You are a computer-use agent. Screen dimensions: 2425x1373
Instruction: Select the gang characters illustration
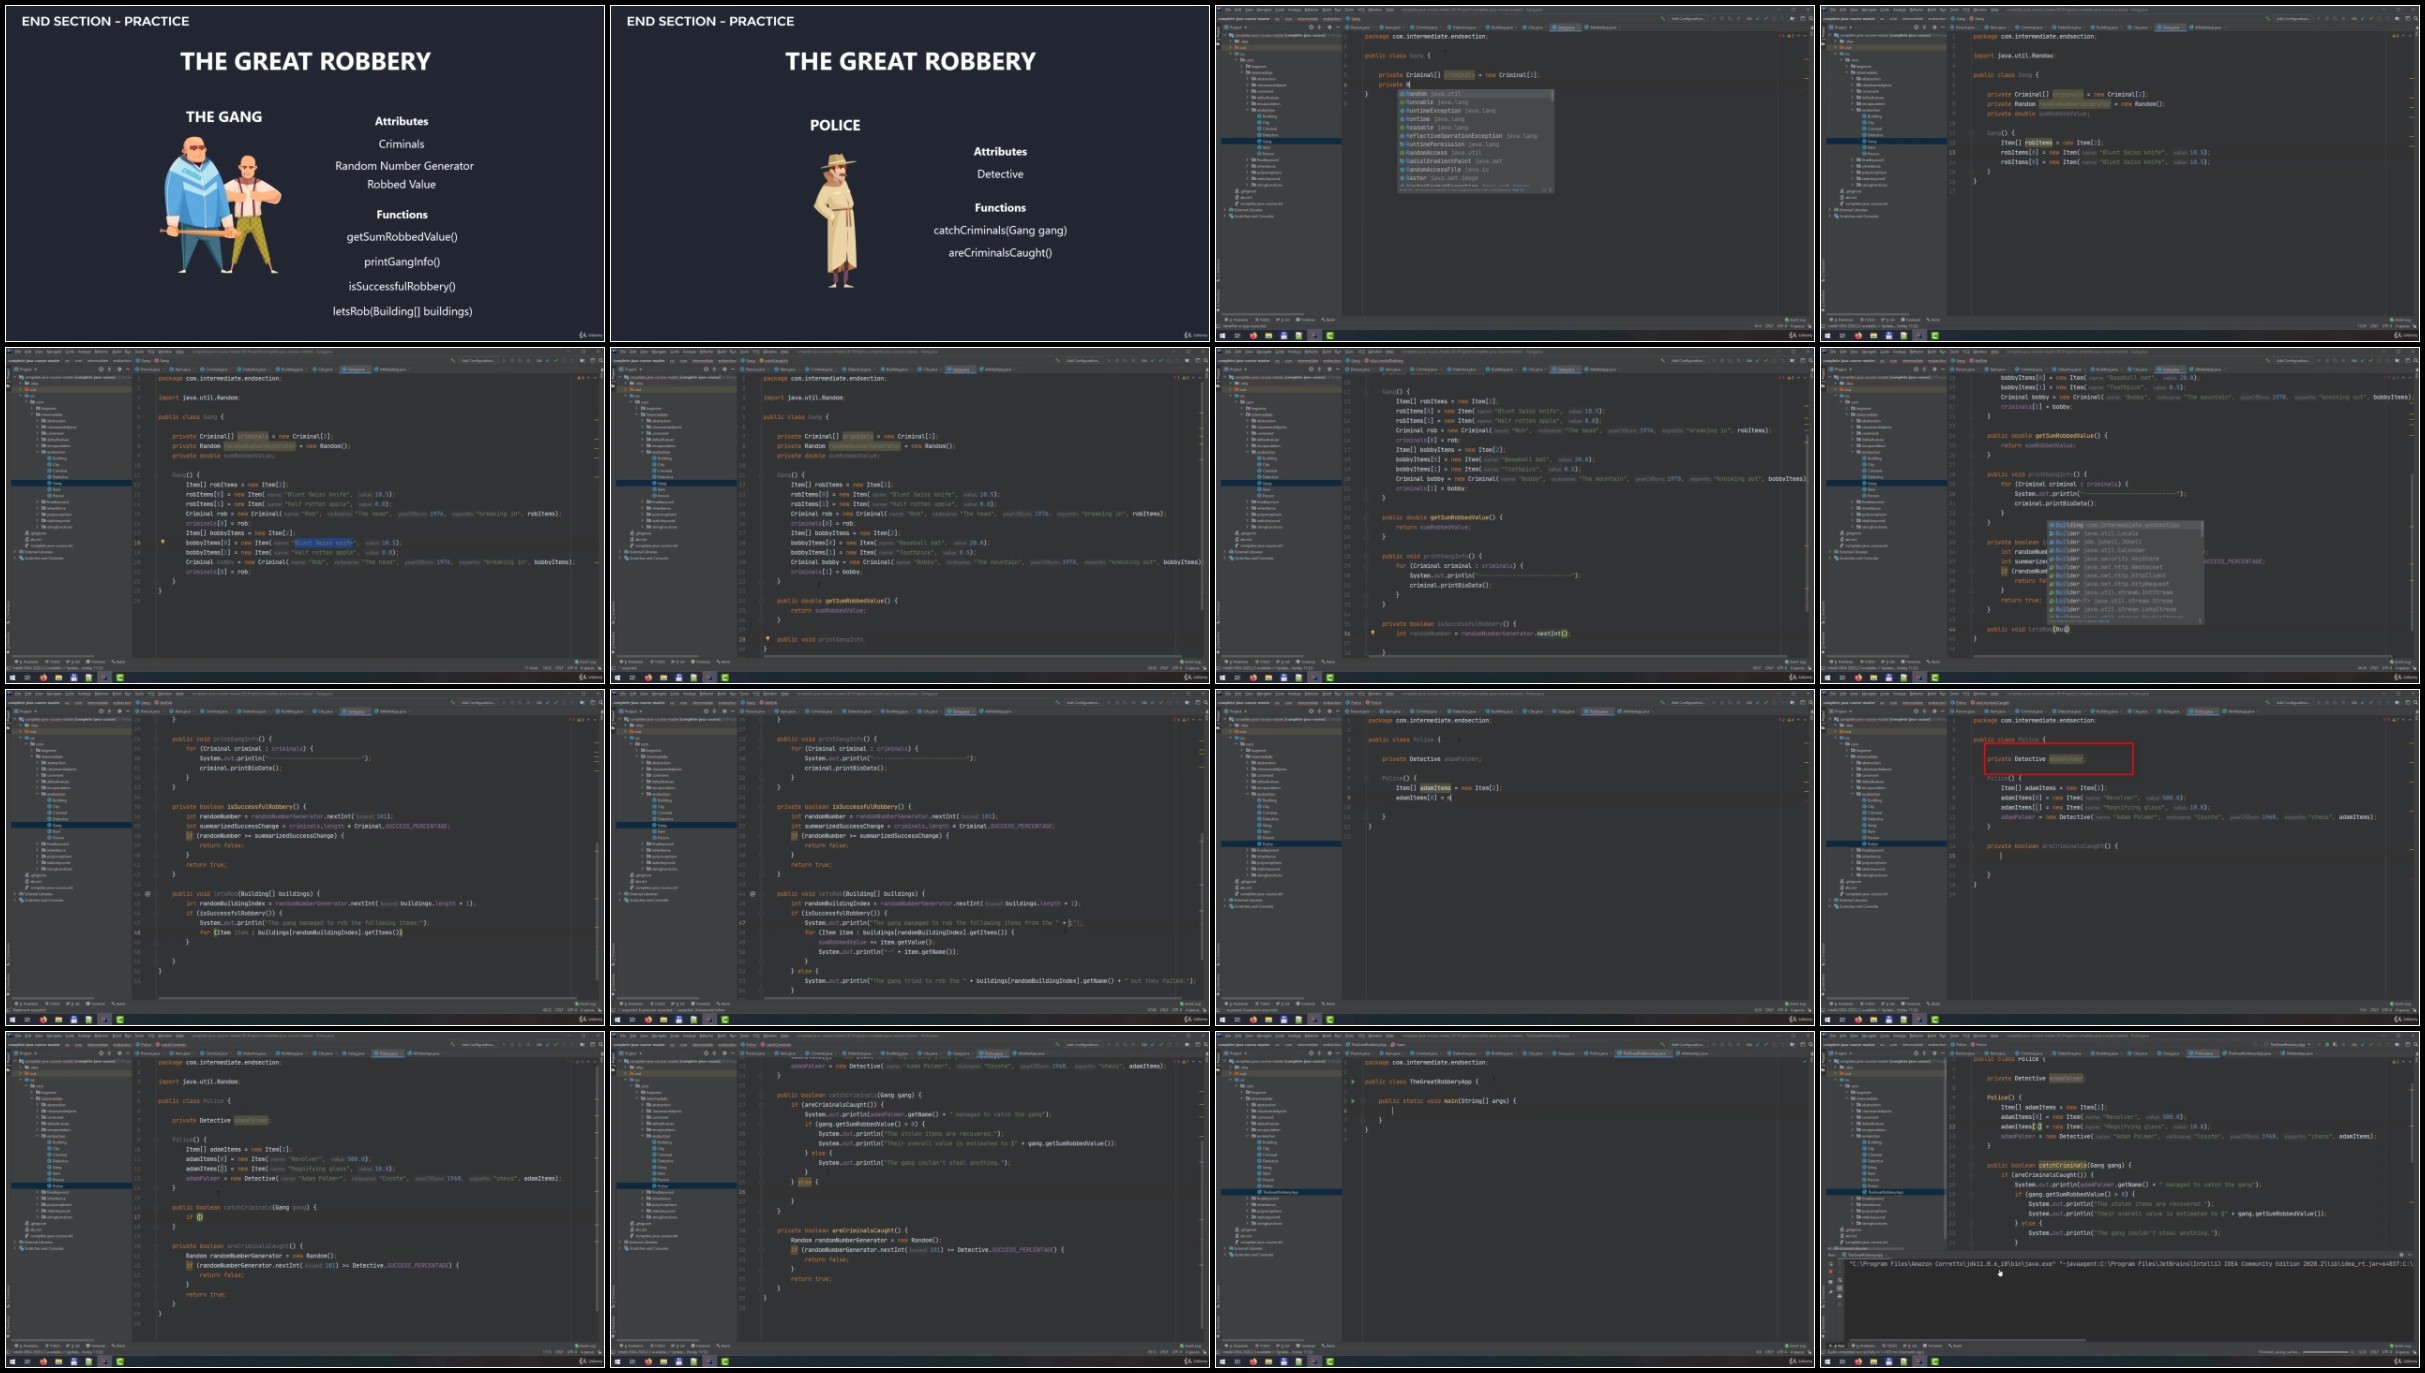(x=221, y=204)
